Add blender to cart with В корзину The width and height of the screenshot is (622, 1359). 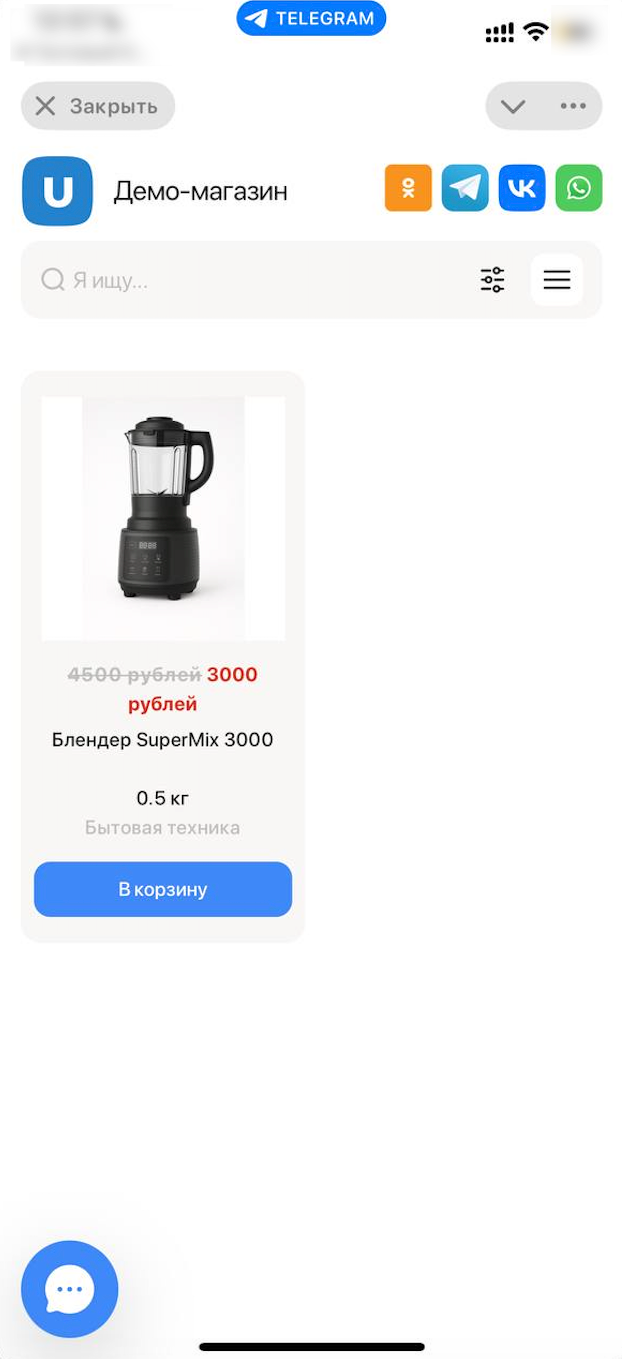point(163,889)
